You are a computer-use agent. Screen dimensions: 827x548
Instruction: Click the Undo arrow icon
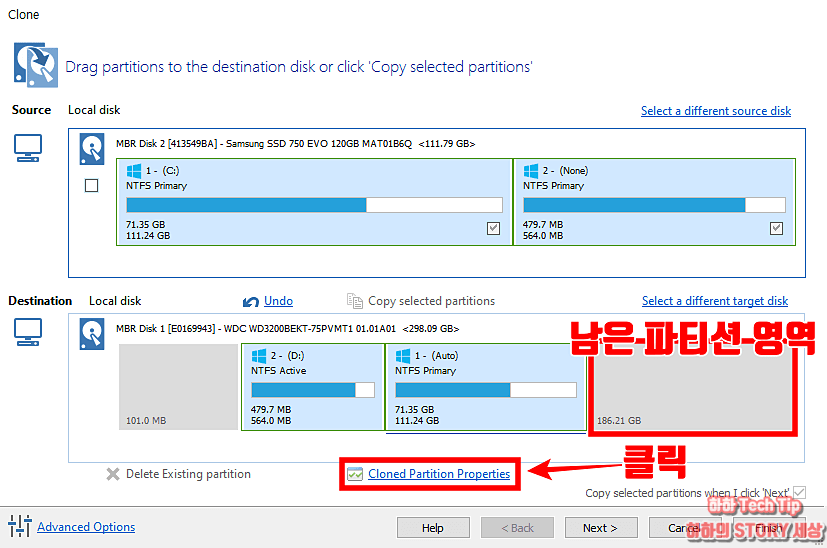coord(251,302)
